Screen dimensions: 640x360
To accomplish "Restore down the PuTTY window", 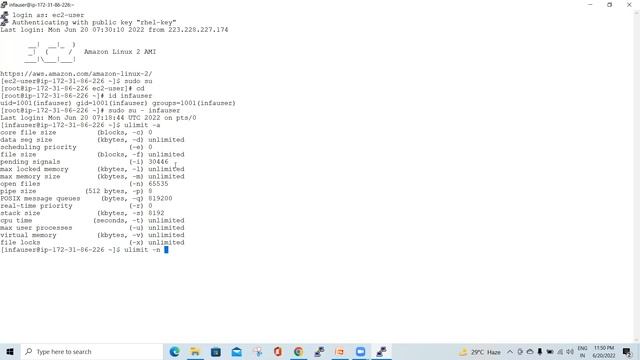I will coord(609,5).
